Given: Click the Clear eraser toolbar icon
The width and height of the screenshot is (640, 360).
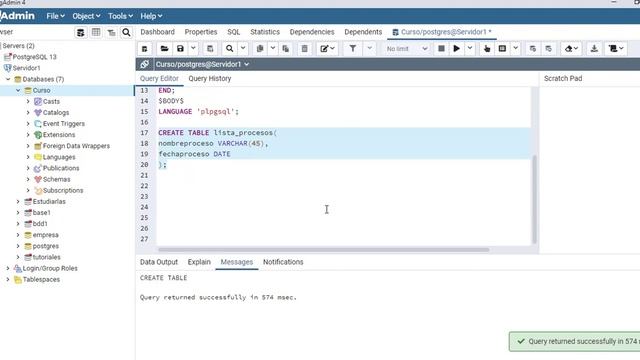Looking at the screenshot, I should pos(571,49).
